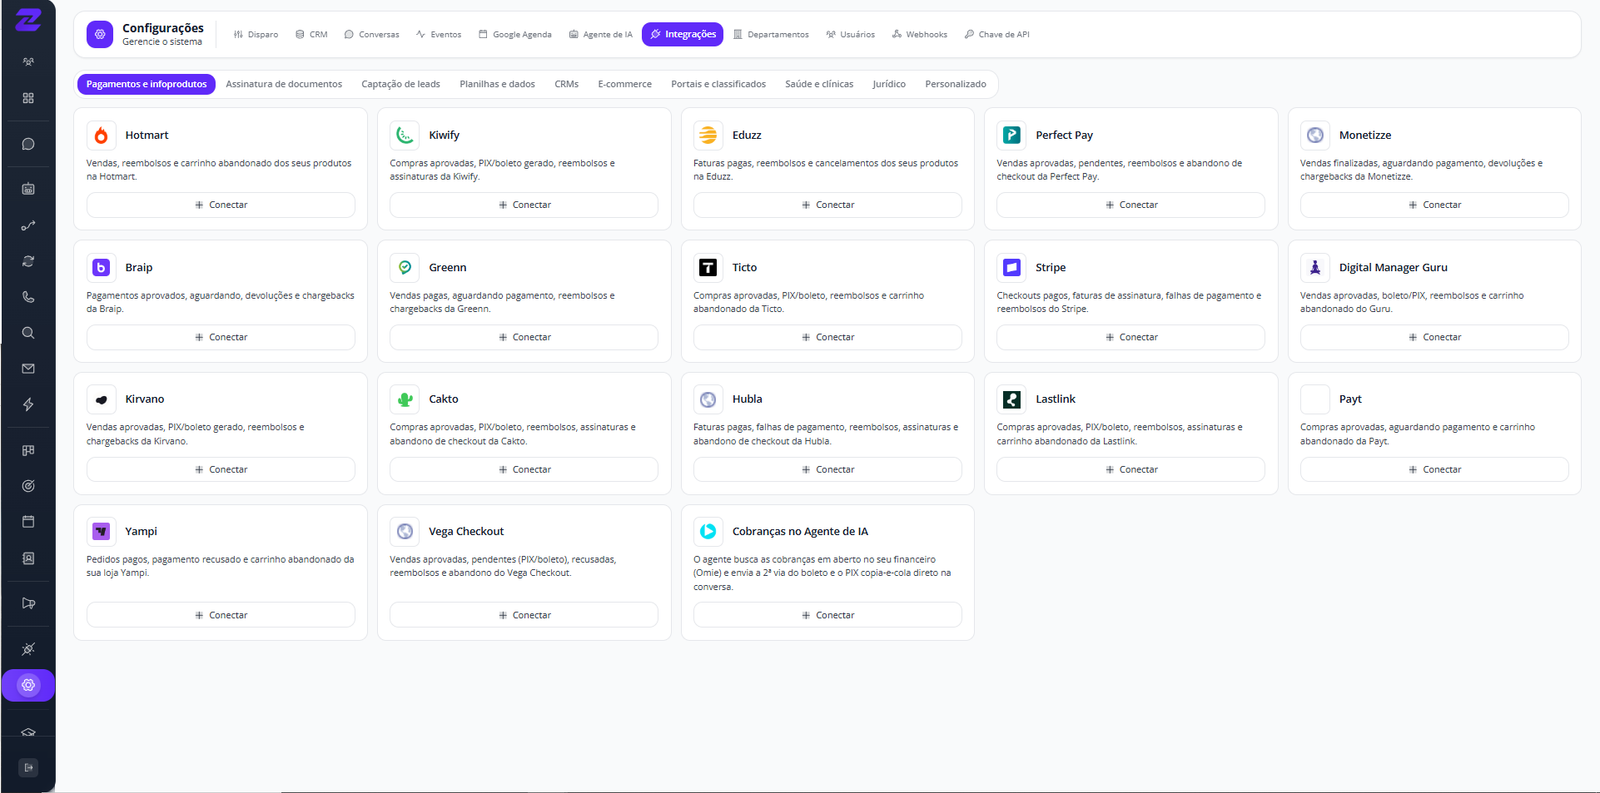Open the Agente de IA tab

[600, 34]
